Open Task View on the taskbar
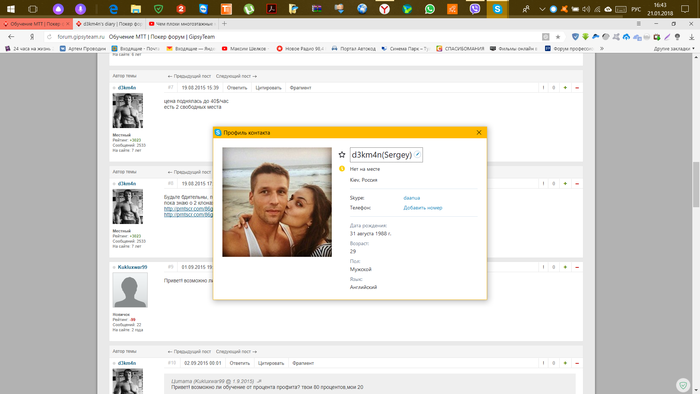Image resolution: width=700 pixels, height=394 pixels. coord(33,9)
